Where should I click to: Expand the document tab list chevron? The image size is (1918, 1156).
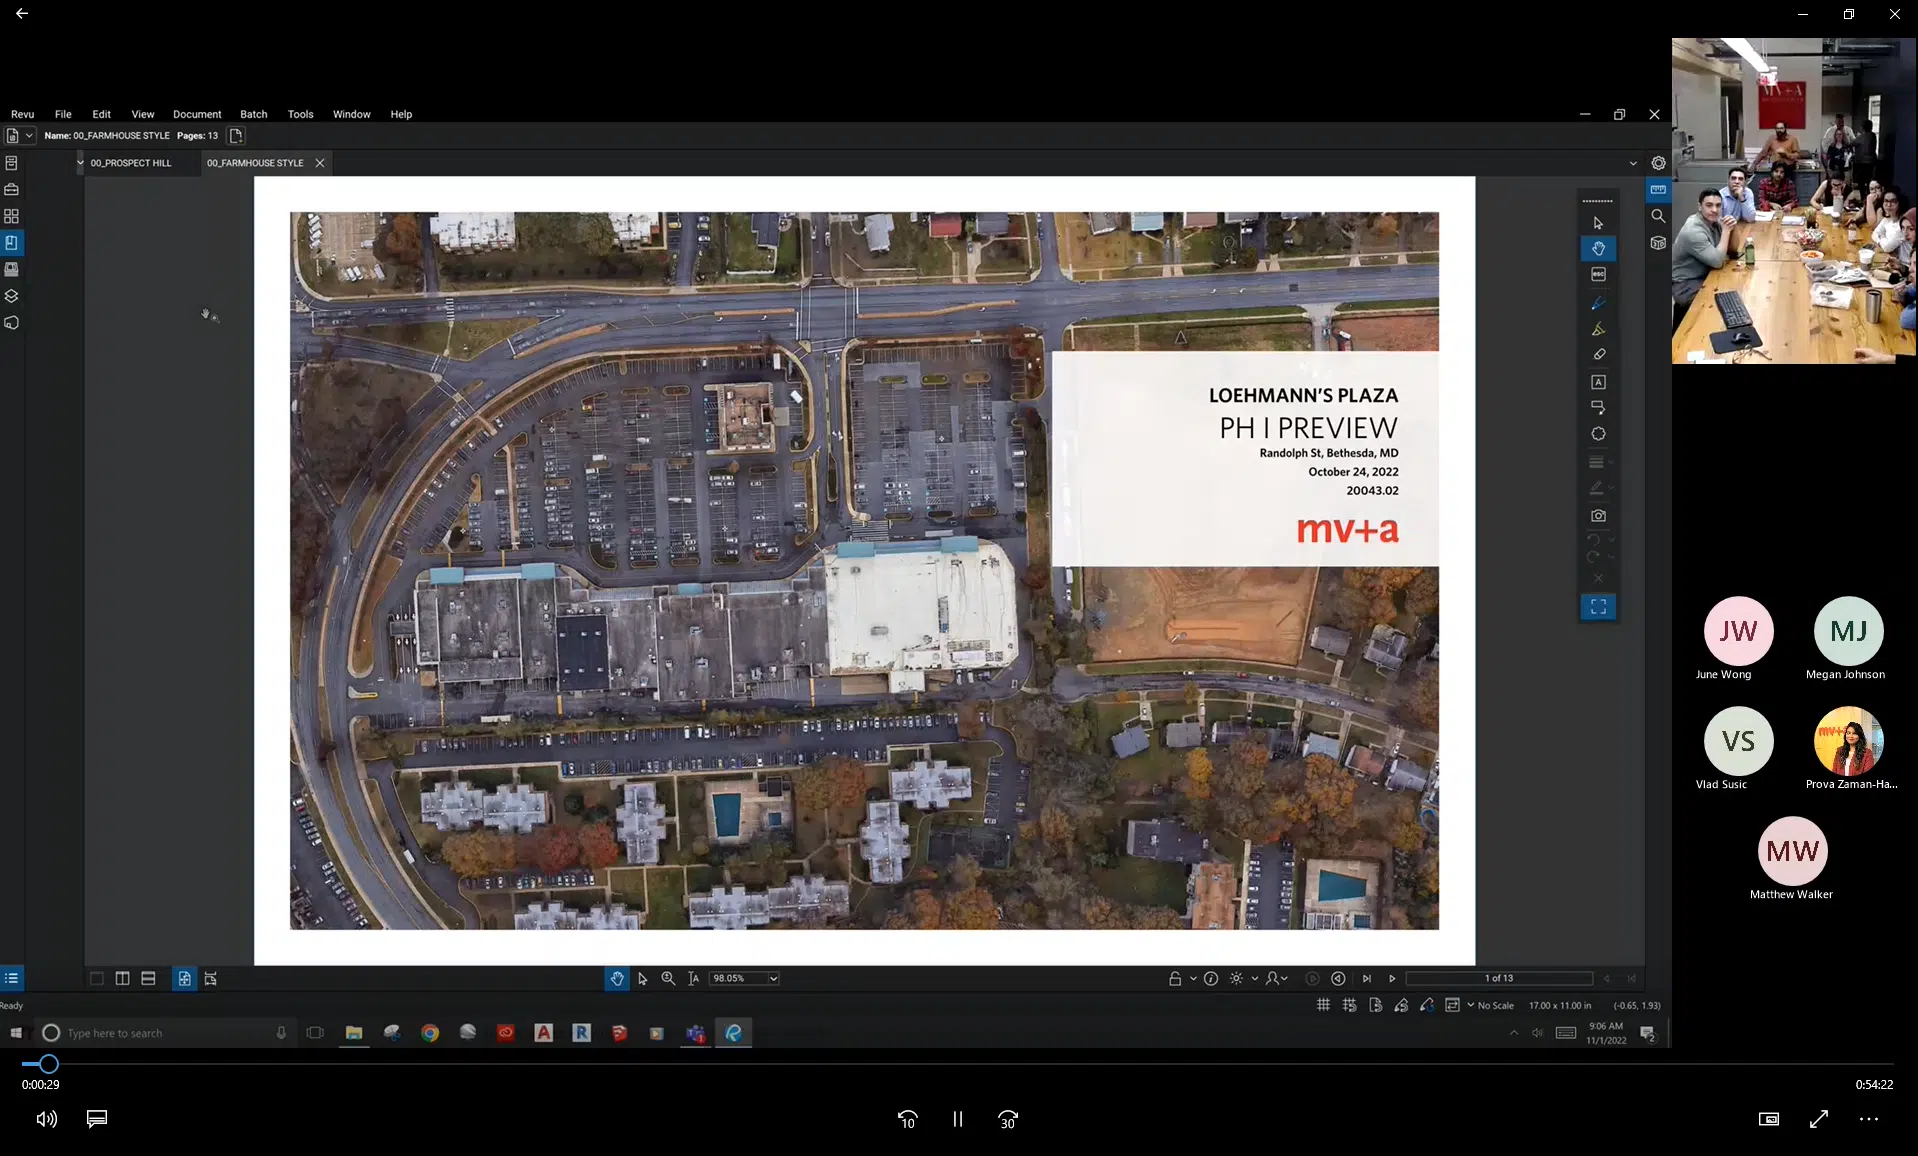pos(1633,163)
